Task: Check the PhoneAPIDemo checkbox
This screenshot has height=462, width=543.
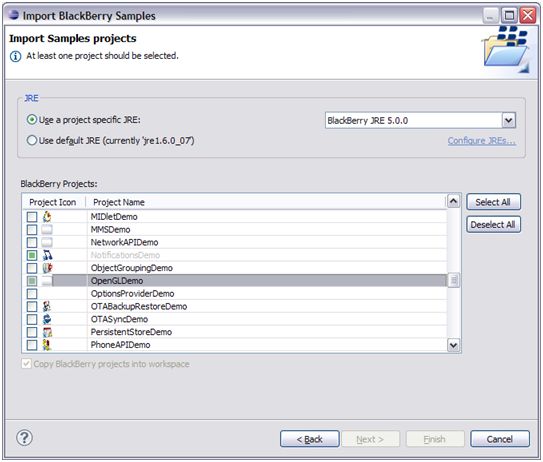Action: pos(32,345)
